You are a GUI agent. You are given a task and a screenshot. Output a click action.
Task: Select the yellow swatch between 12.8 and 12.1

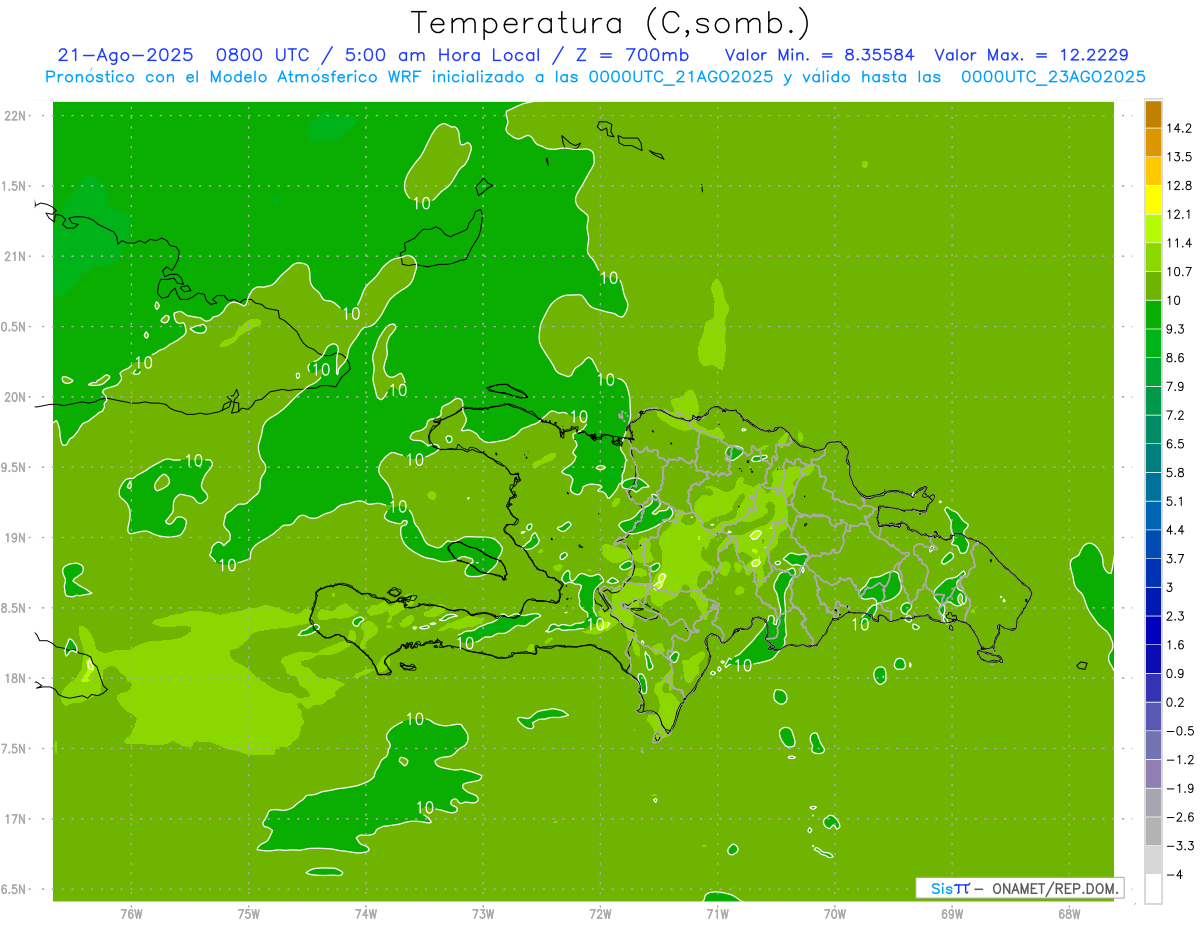(1153, 200)
